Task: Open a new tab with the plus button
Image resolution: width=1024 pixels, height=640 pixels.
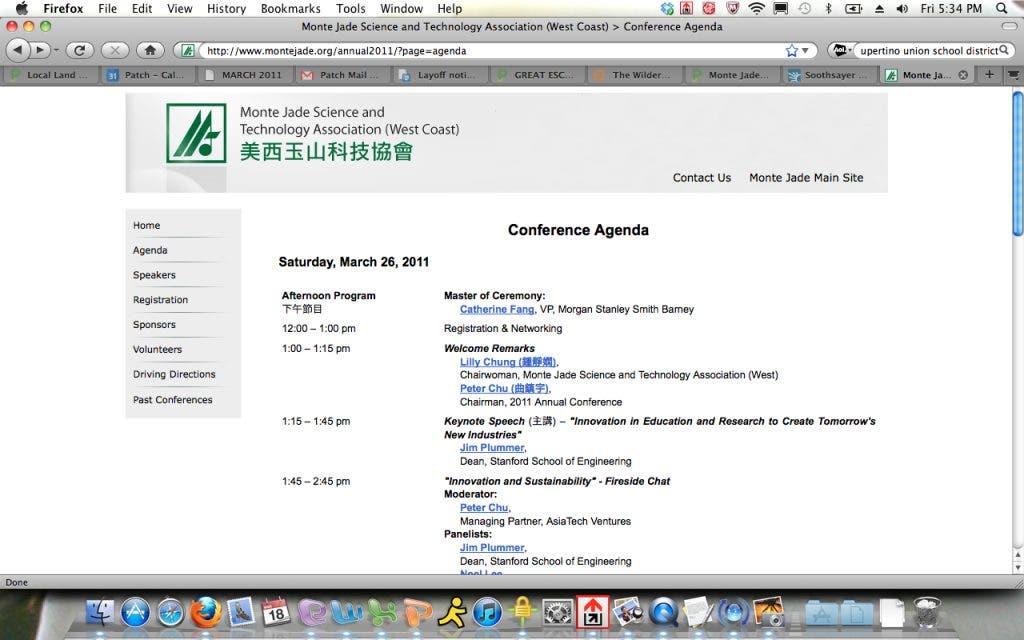Action: click(x=989, y=74)
